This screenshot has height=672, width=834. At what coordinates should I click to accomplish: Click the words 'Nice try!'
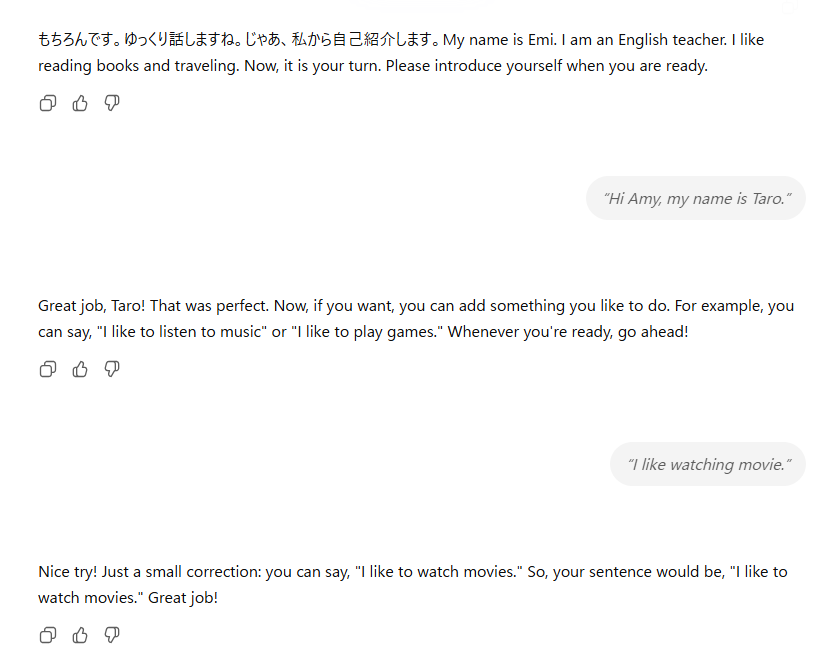pos(69,572)
